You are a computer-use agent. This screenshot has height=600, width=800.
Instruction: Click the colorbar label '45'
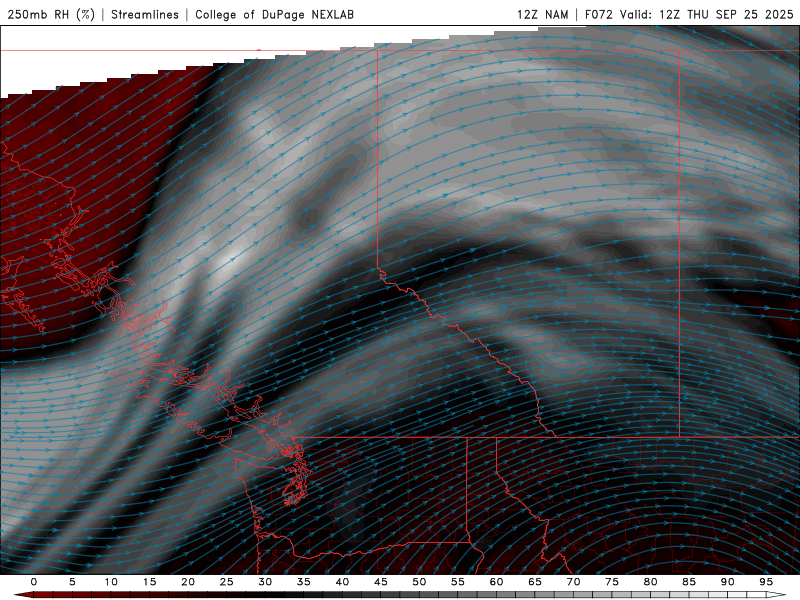(381, 582)
